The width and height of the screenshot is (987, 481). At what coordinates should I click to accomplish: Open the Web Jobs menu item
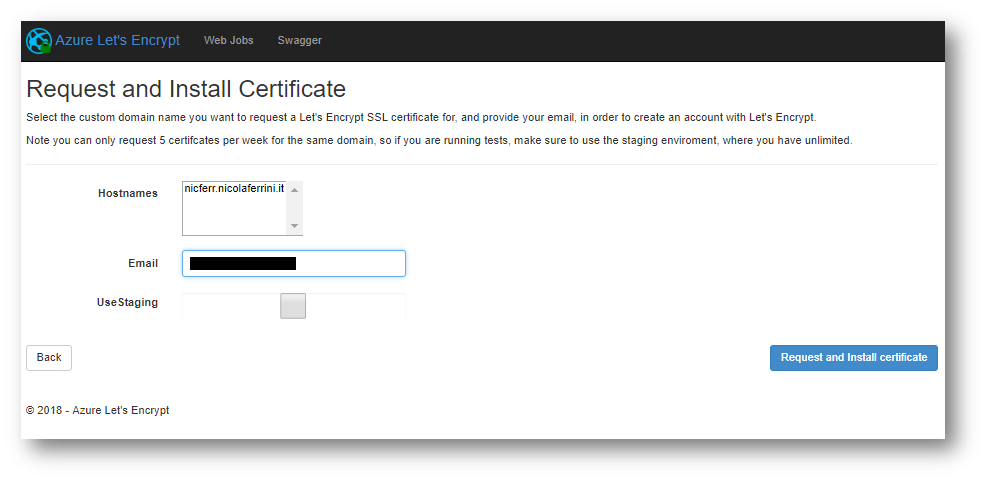228,40
